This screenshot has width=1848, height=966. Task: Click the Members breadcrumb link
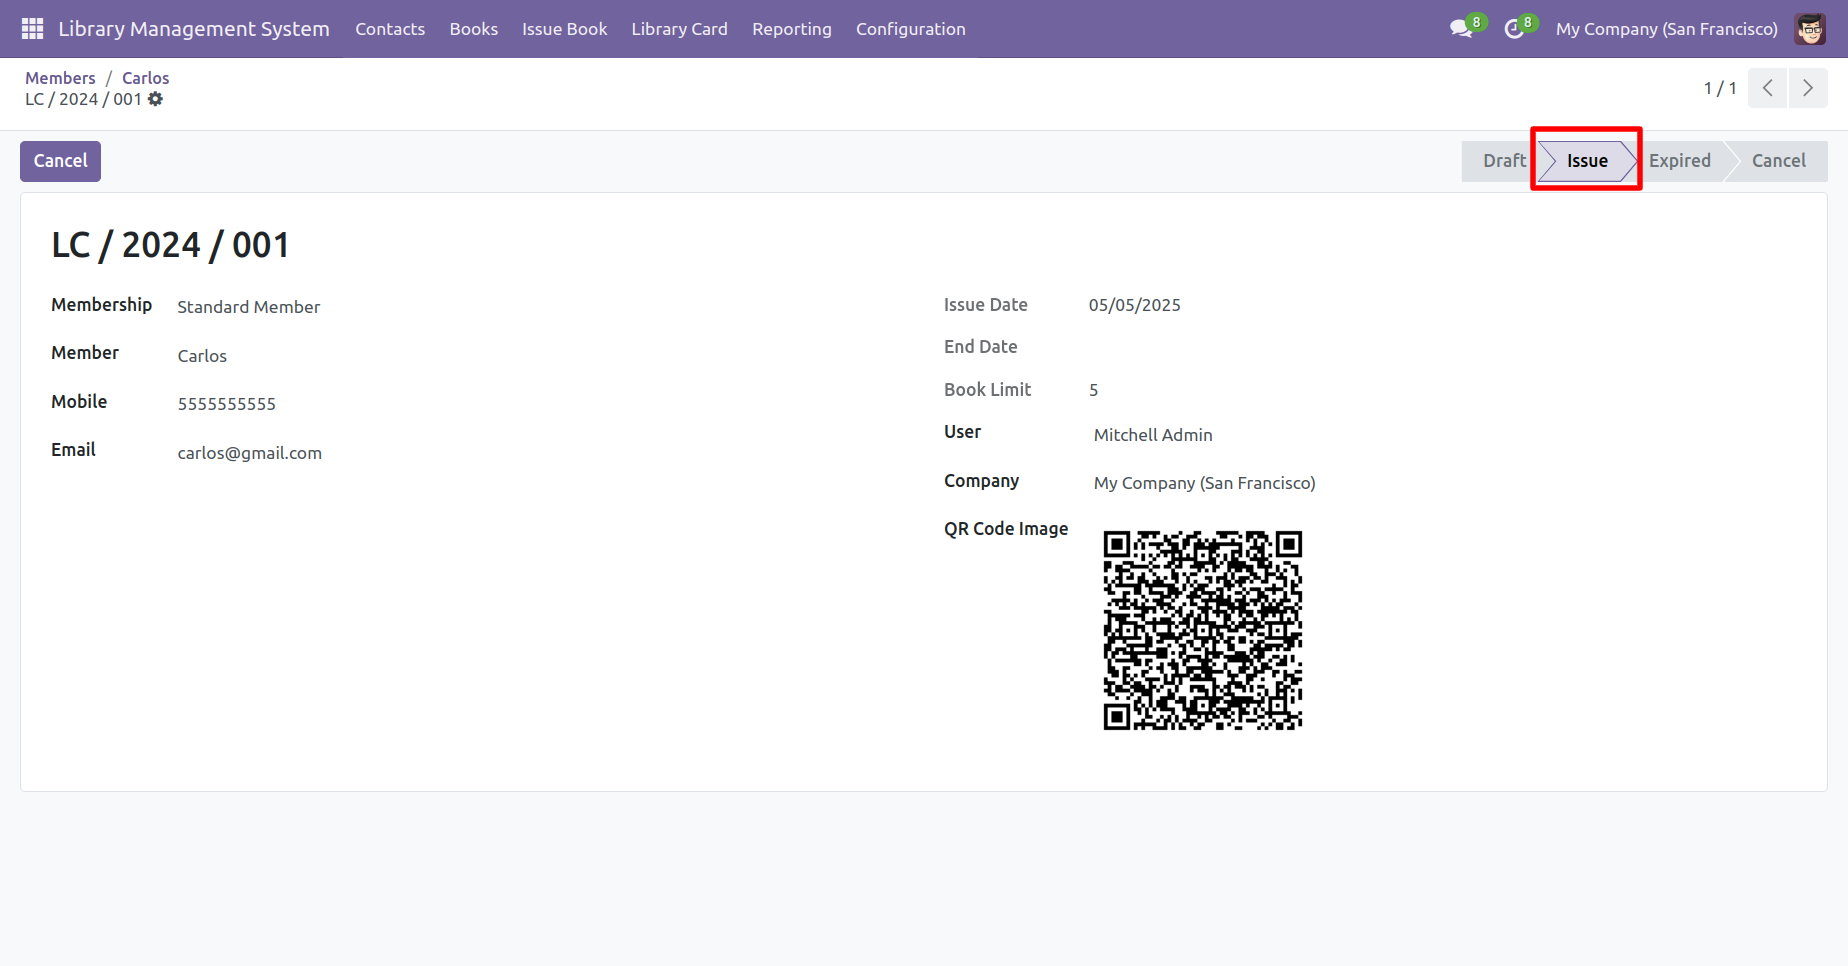click(x=60, y=78)
